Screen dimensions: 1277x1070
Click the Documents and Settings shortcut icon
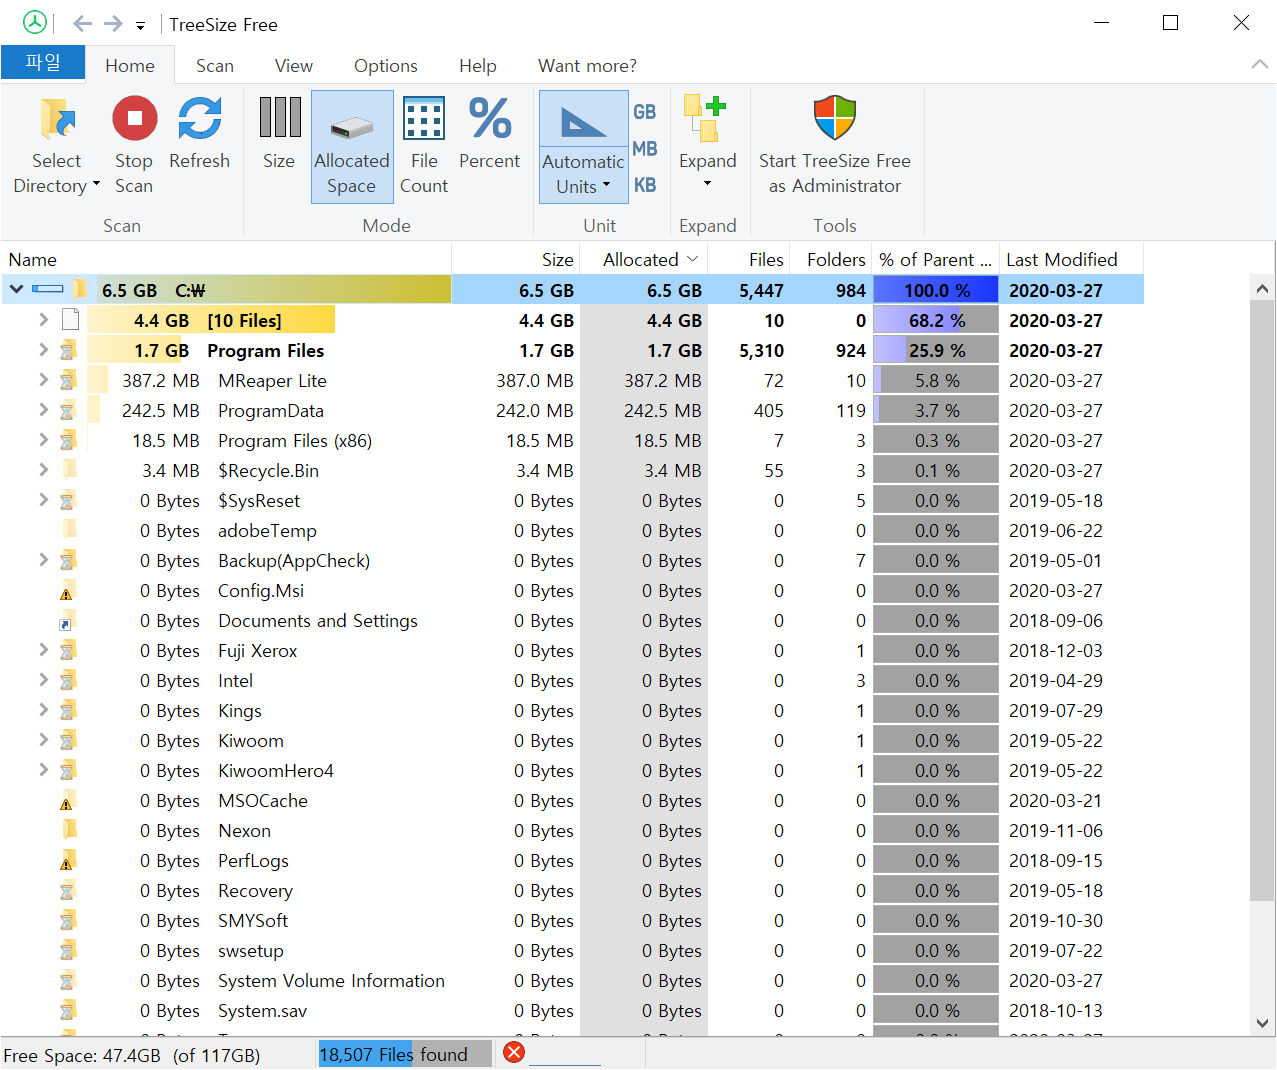pyautogui.click(x=68, y=621)
